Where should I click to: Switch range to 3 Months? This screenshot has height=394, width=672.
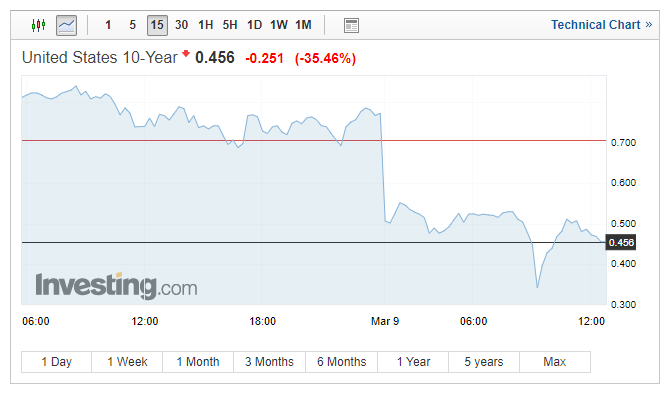point(270,362)
